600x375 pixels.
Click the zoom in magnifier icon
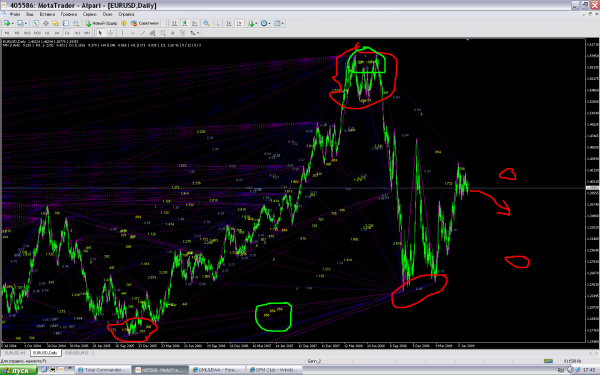206,23
